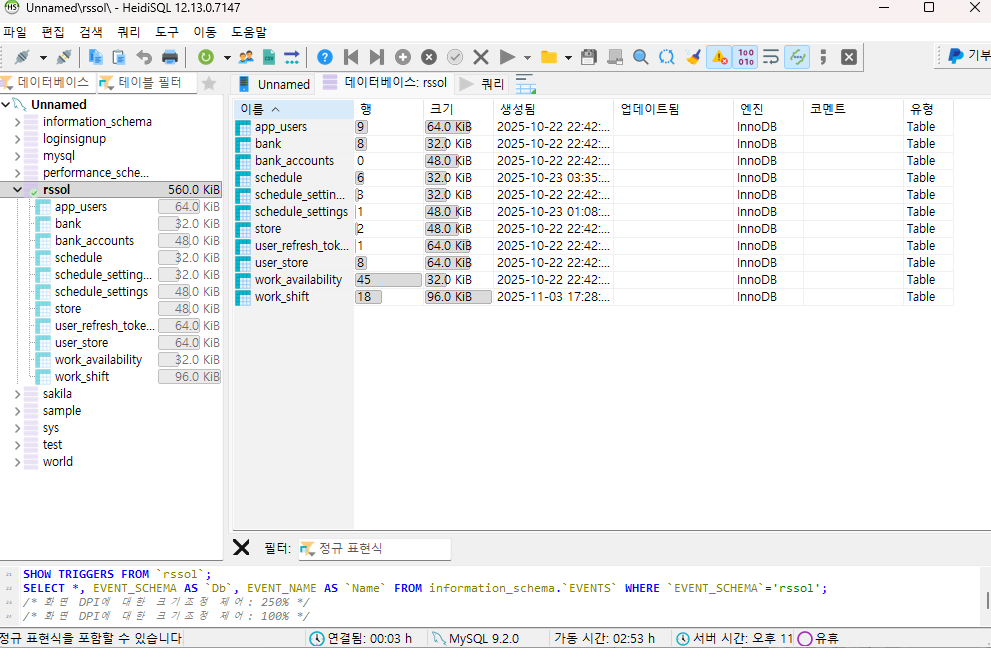991x648 pixels.
Task: Switch to the 쿼리 tab next to rssol
Action: pyautogui.click(x=483, y=84)
